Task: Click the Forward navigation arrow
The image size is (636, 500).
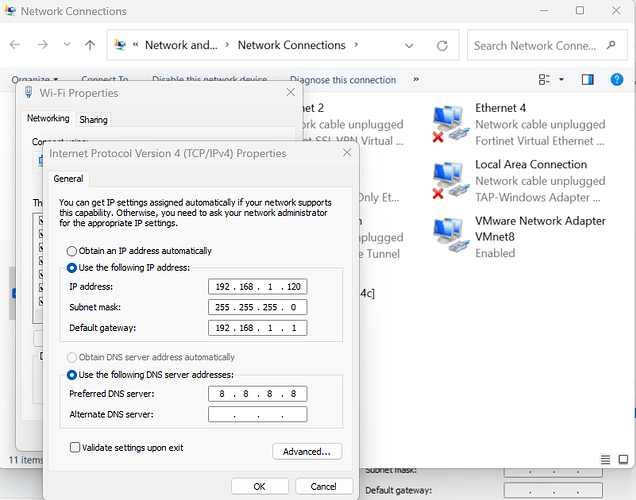Action: tap(42, 45)
